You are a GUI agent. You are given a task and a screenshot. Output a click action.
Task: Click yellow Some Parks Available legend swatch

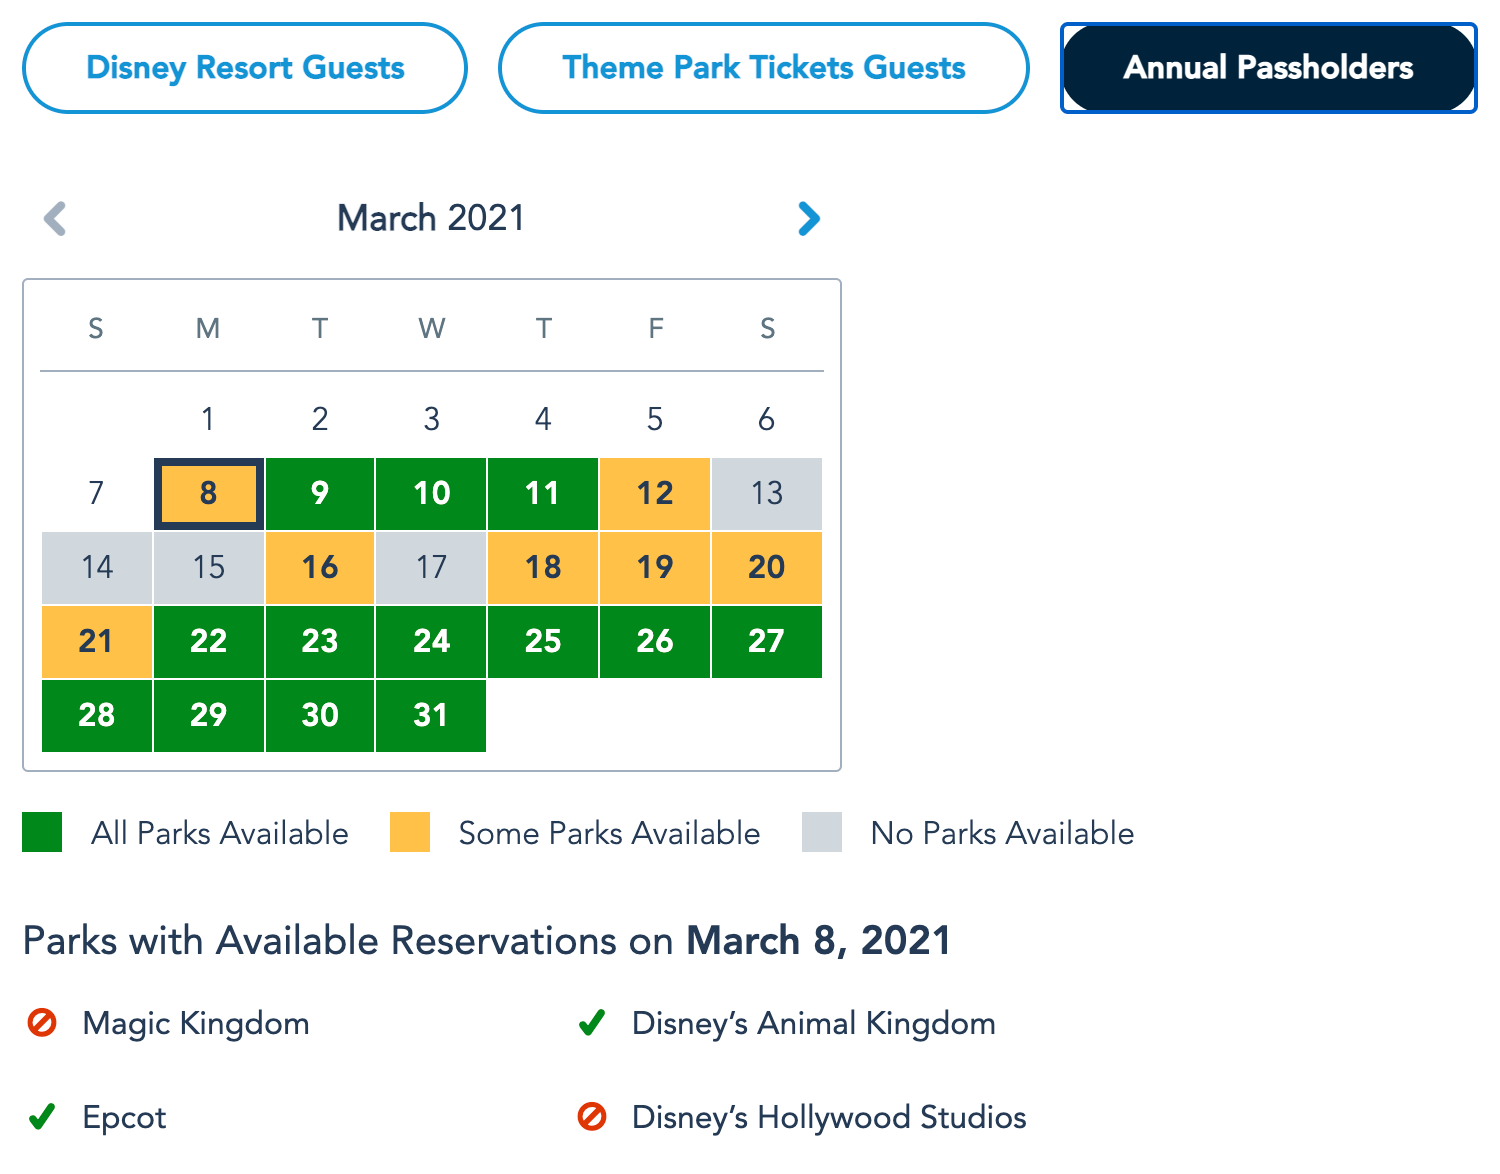pyautogui.click(x=410, y=832)
